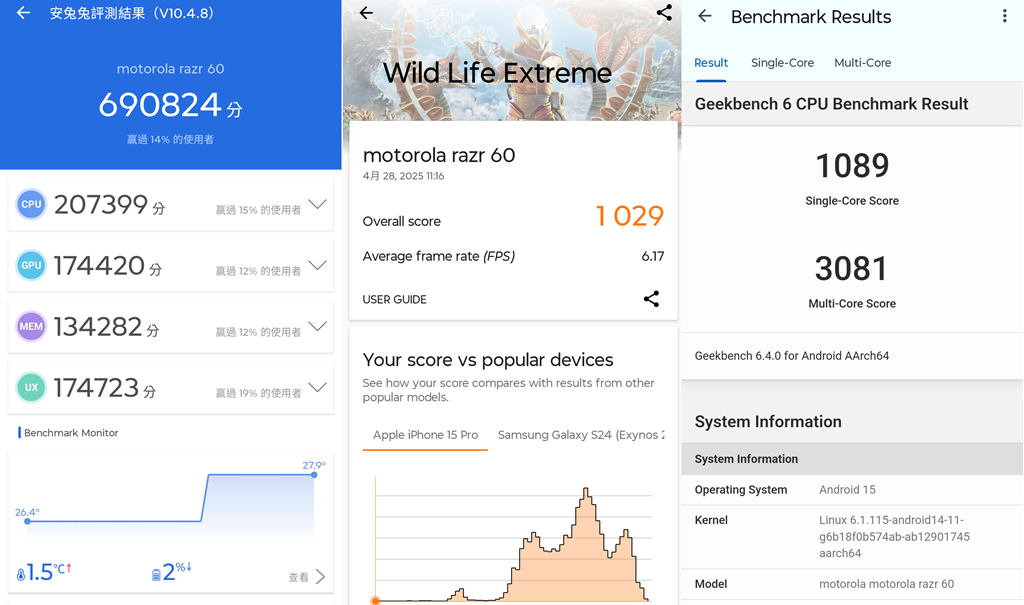Expand the UX 174723 score details
Screen dimensions: 1024x605
pos(317,387)
